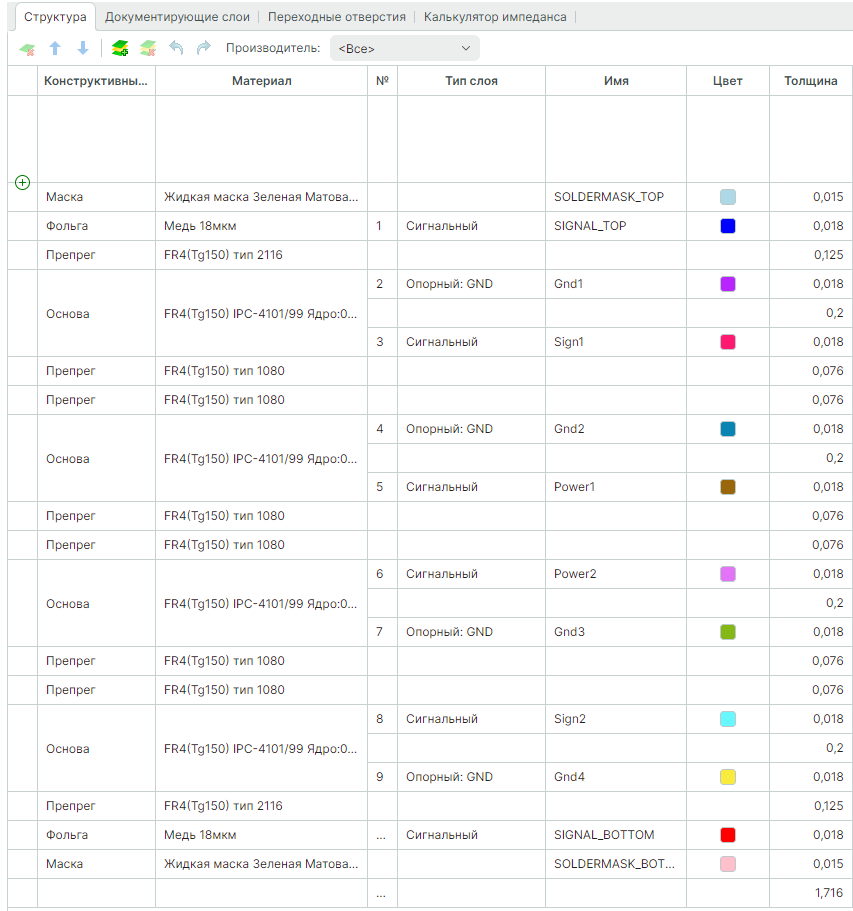The image size is (853, 911).
Task: Select the Power1 name cell
Action: (616, 487)
